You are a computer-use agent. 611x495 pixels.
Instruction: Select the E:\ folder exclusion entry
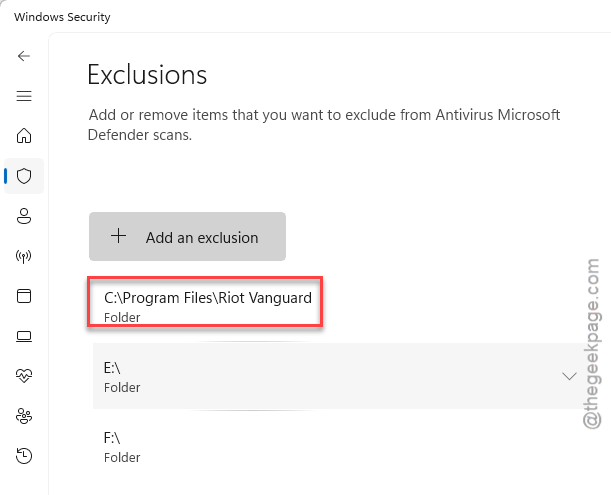click(x=335, y=376)
